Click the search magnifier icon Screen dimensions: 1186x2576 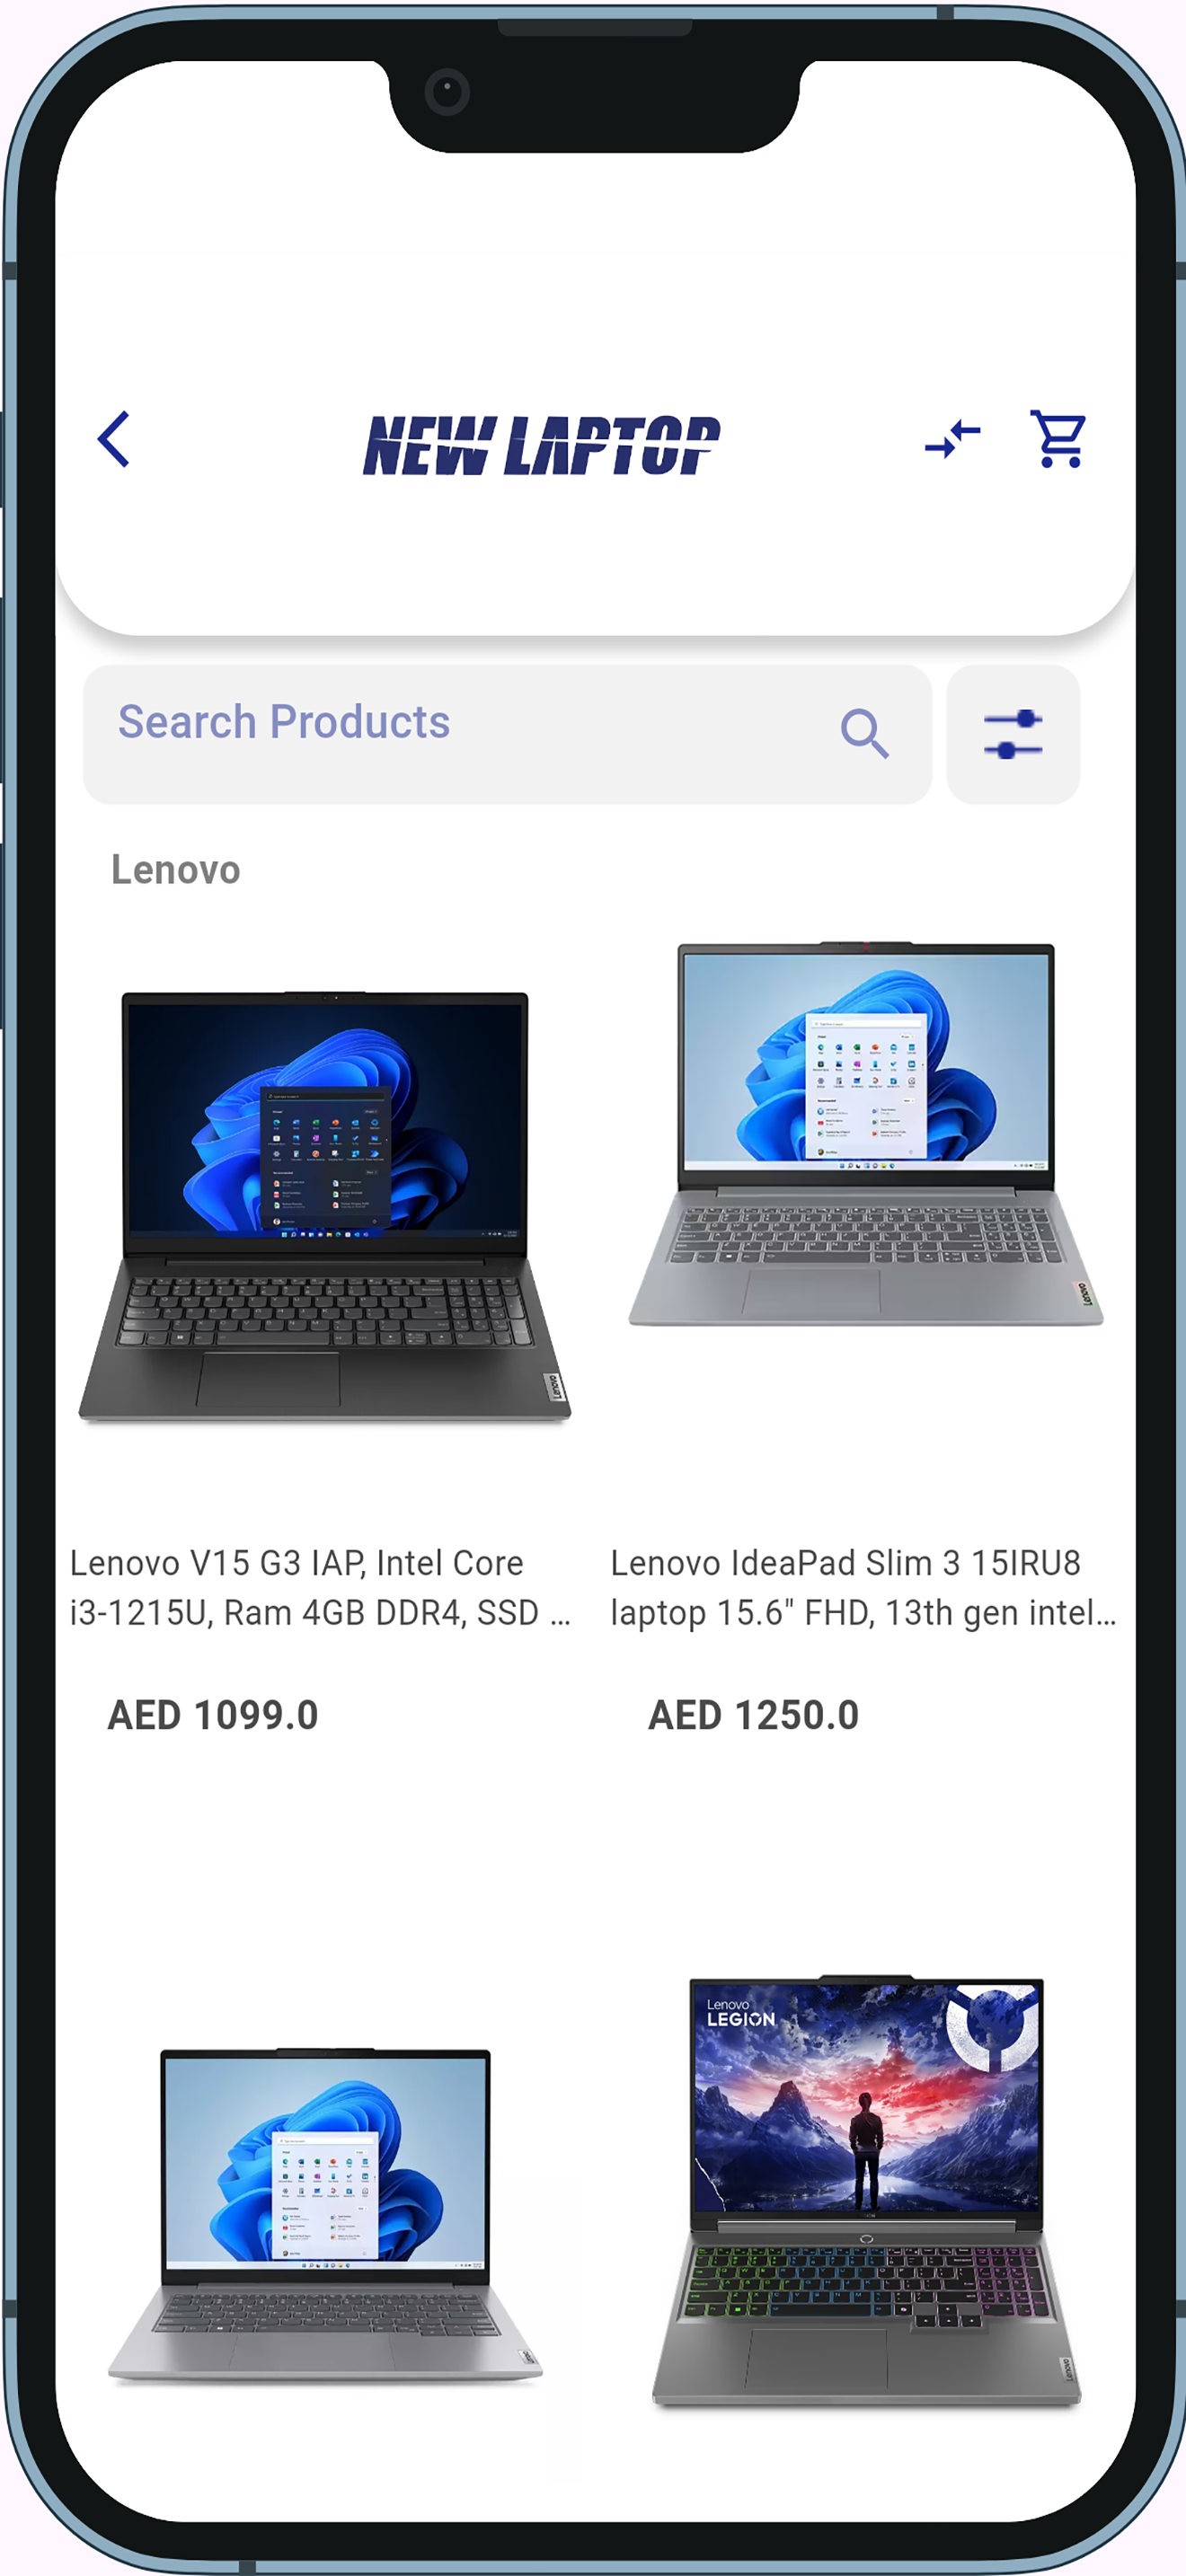point(865,734)
